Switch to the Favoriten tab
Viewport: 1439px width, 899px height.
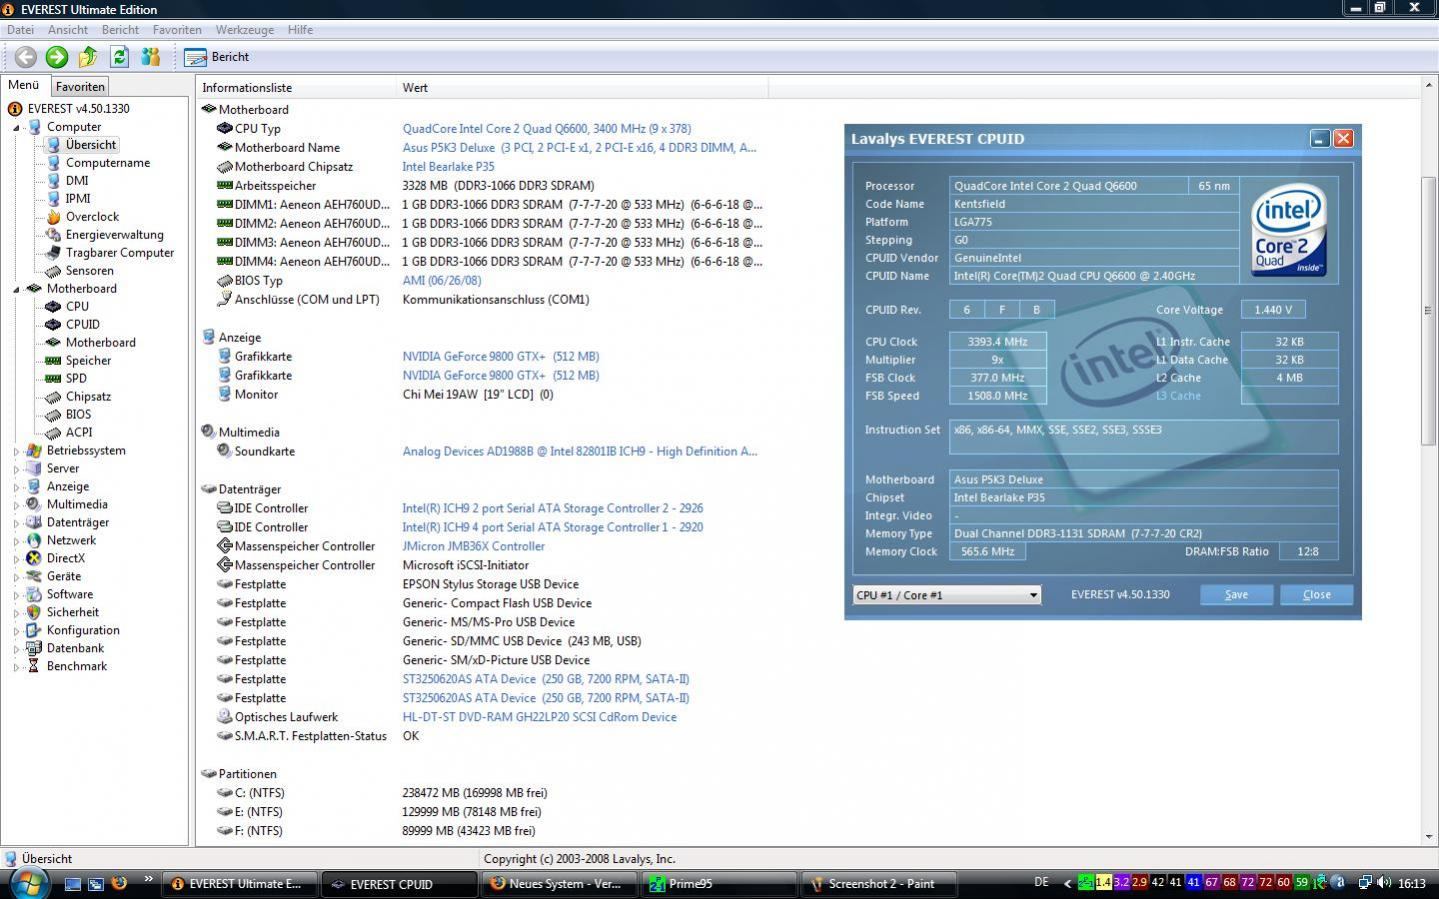pyautogui.click(x=80, y=87)
